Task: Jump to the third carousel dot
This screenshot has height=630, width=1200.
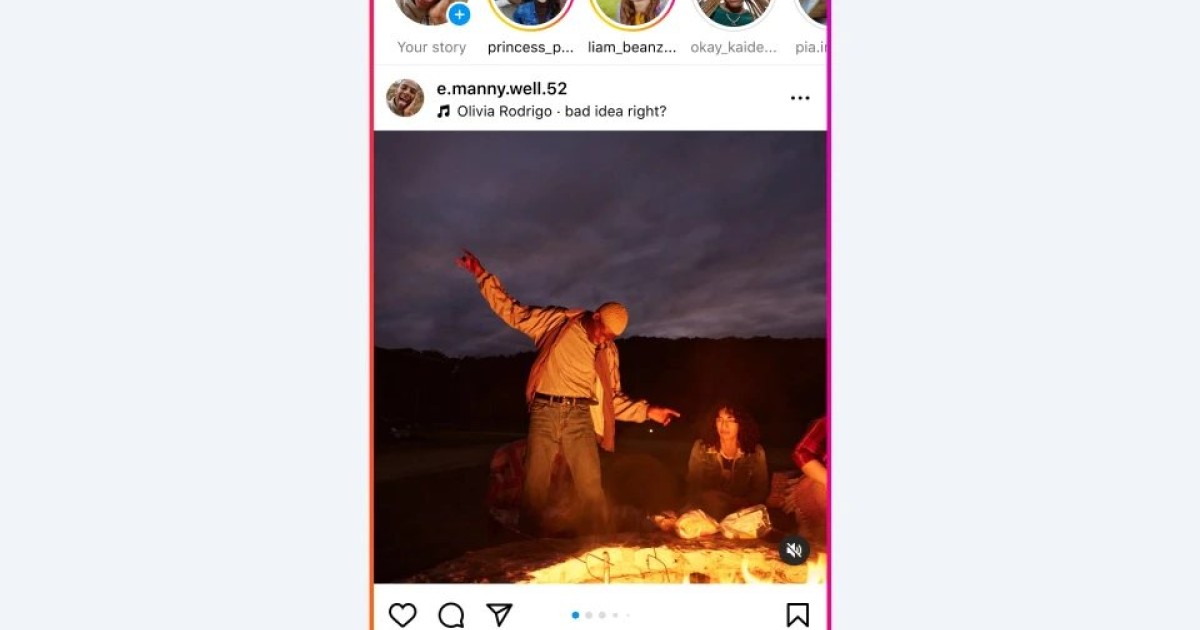Action: [x=602, y=615]
